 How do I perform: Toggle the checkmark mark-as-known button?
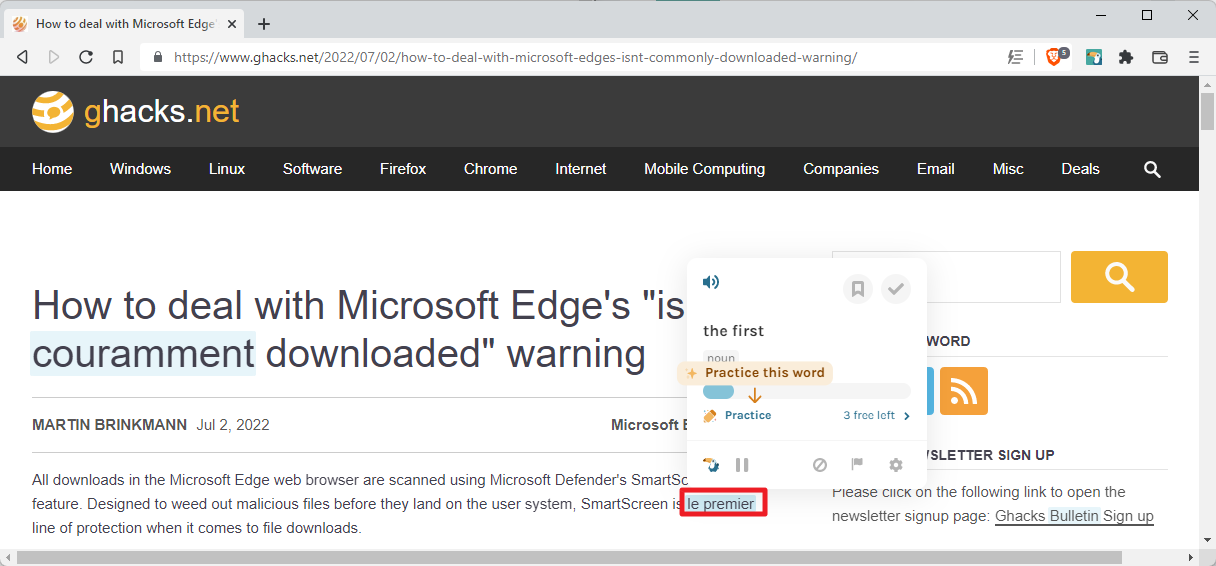coord(896,290)
